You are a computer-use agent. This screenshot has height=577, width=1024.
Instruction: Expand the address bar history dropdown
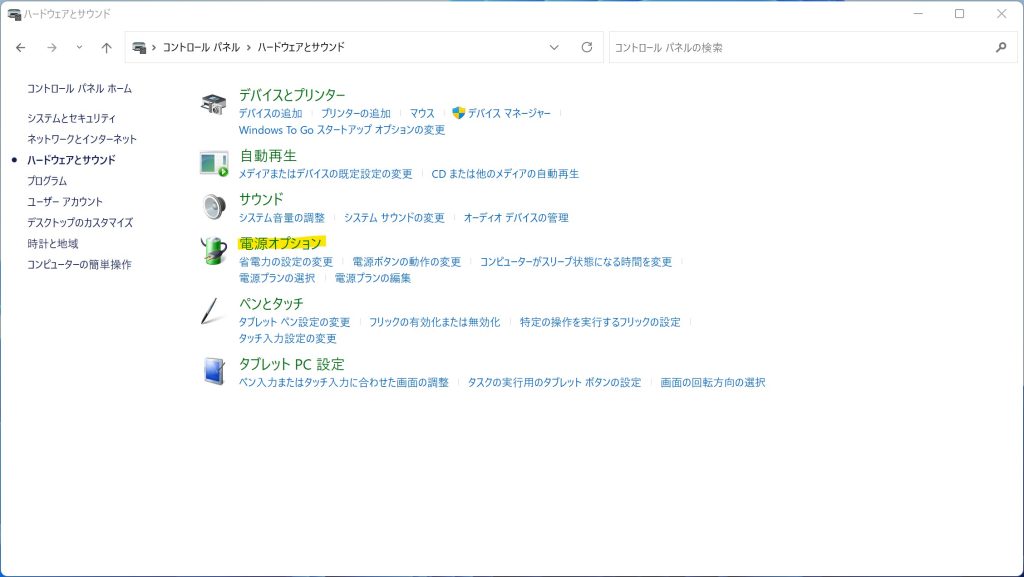click(x=554, y=47)
